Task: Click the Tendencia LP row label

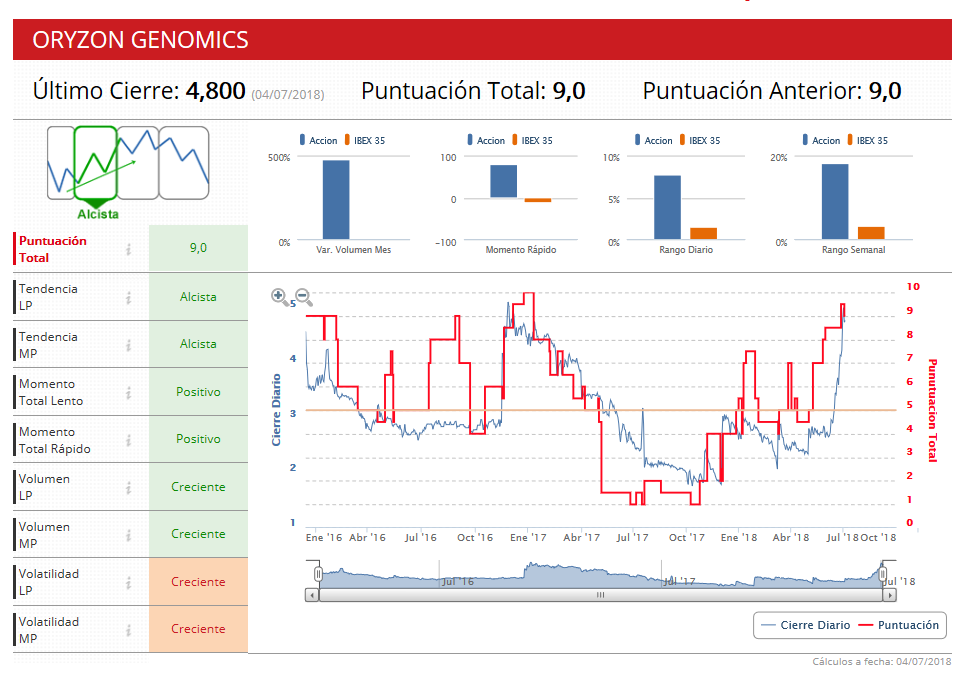Action: pos(48,297)
